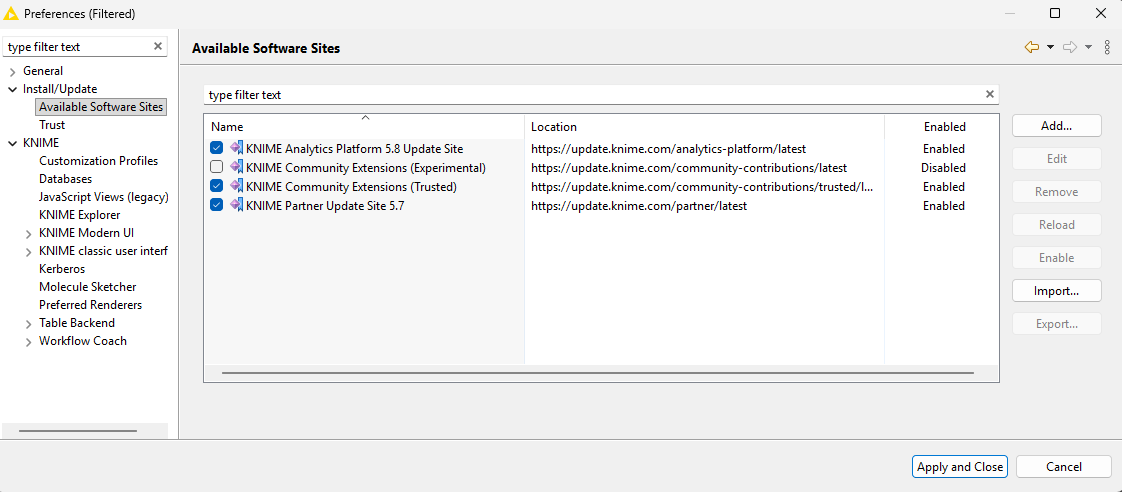Viewport: 1122px width, 492px height.
Task: Click the KNIME Analytics Platform 5.8 site icon
Action: pyautogui.click(x=237, y=148)
